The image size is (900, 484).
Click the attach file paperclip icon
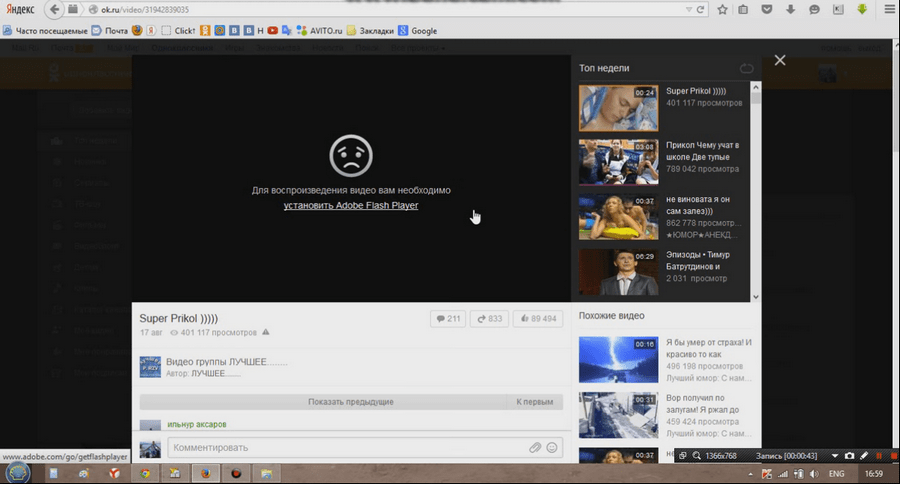click(x=536, y=447)
